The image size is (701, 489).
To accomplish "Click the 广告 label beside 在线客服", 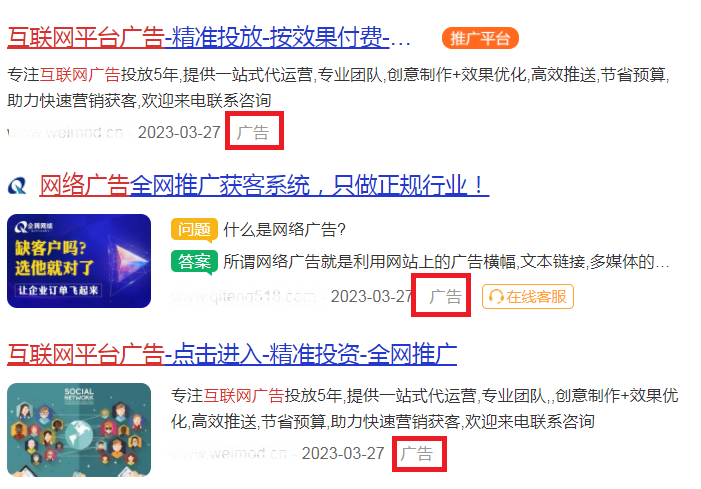I will (445, 297).
